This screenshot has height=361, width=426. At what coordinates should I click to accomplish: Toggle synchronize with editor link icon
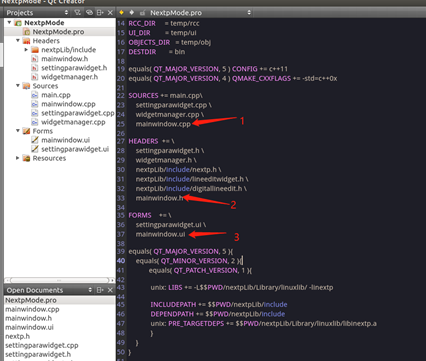pyautogui.click(x=89, y=13)
